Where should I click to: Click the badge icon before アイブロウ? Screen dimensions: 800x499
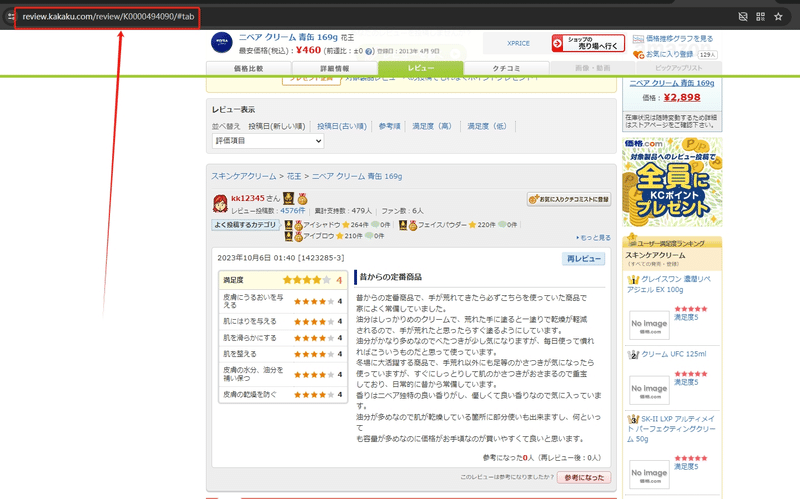click(x=289, y=236)
